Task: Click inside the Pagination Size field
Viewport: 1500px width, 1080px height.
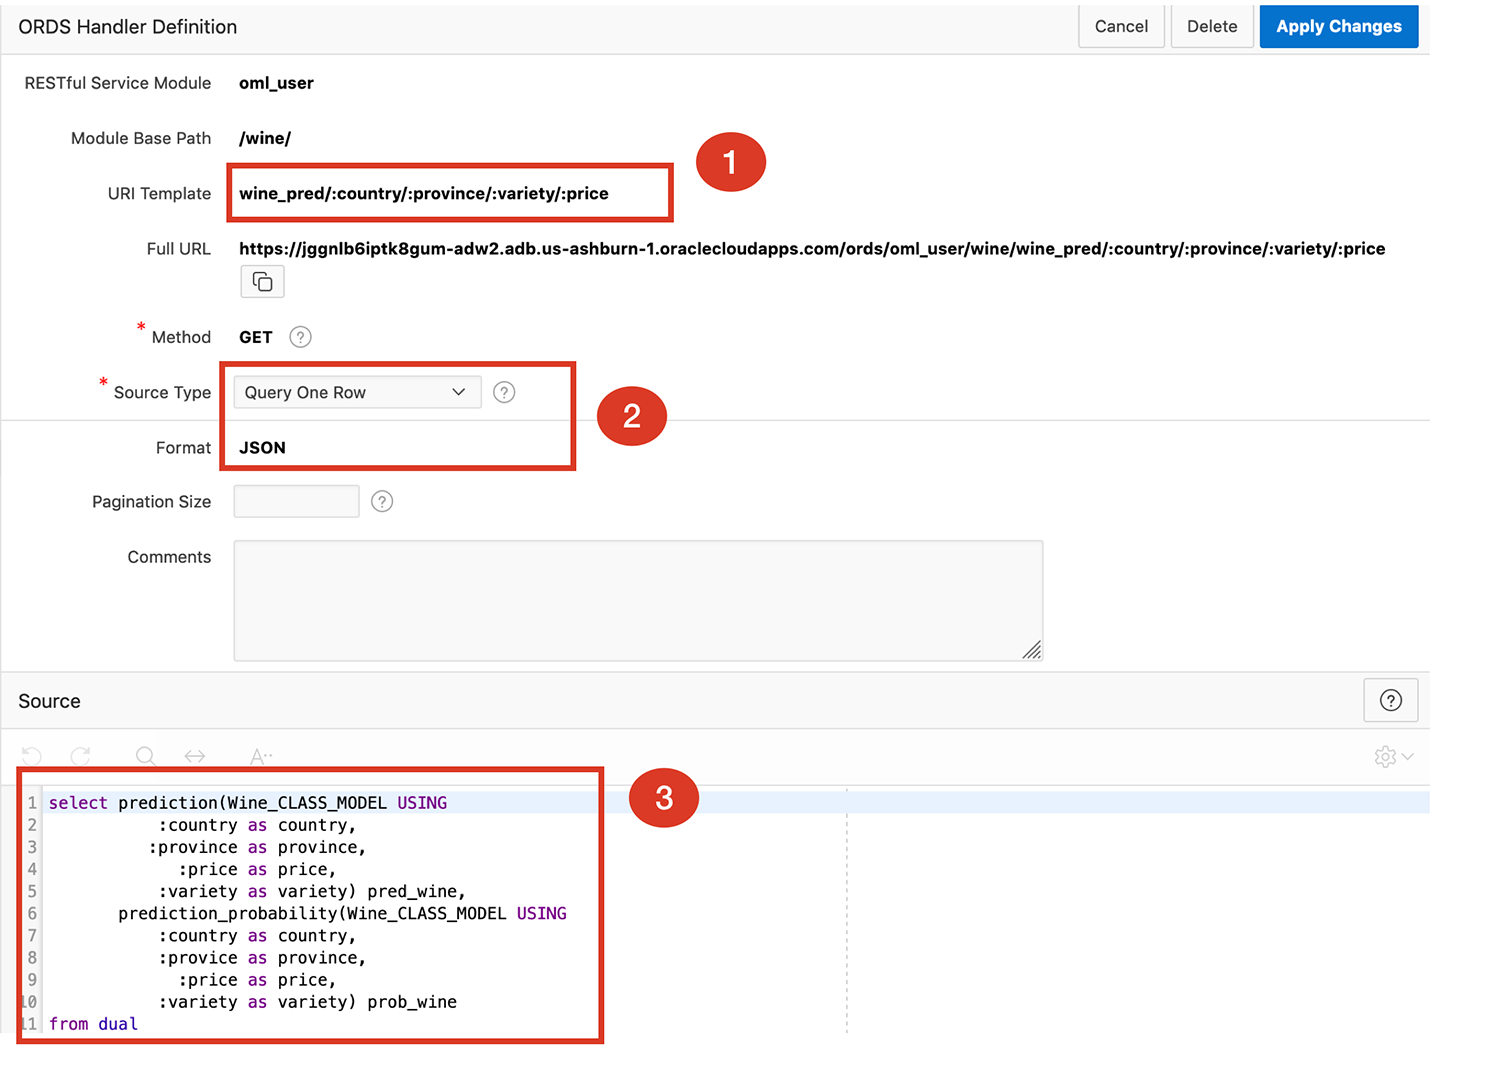Action: [x=296, y=501]
